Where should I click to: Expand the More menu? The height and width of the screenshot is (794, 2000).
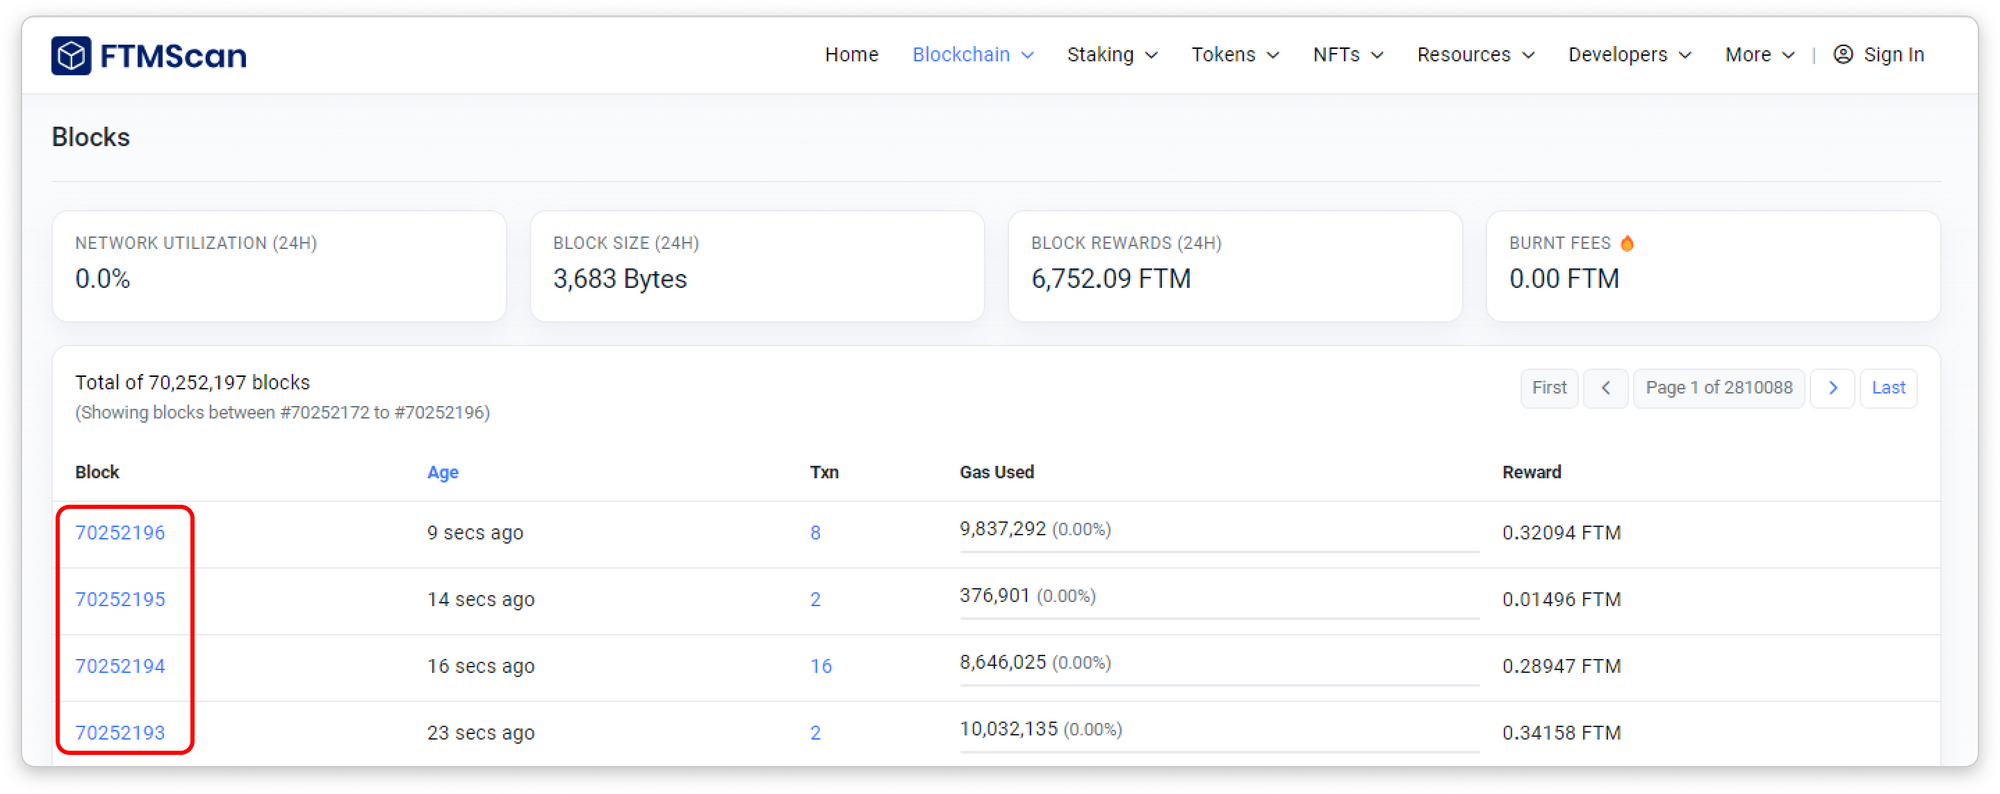[1759, 55]
